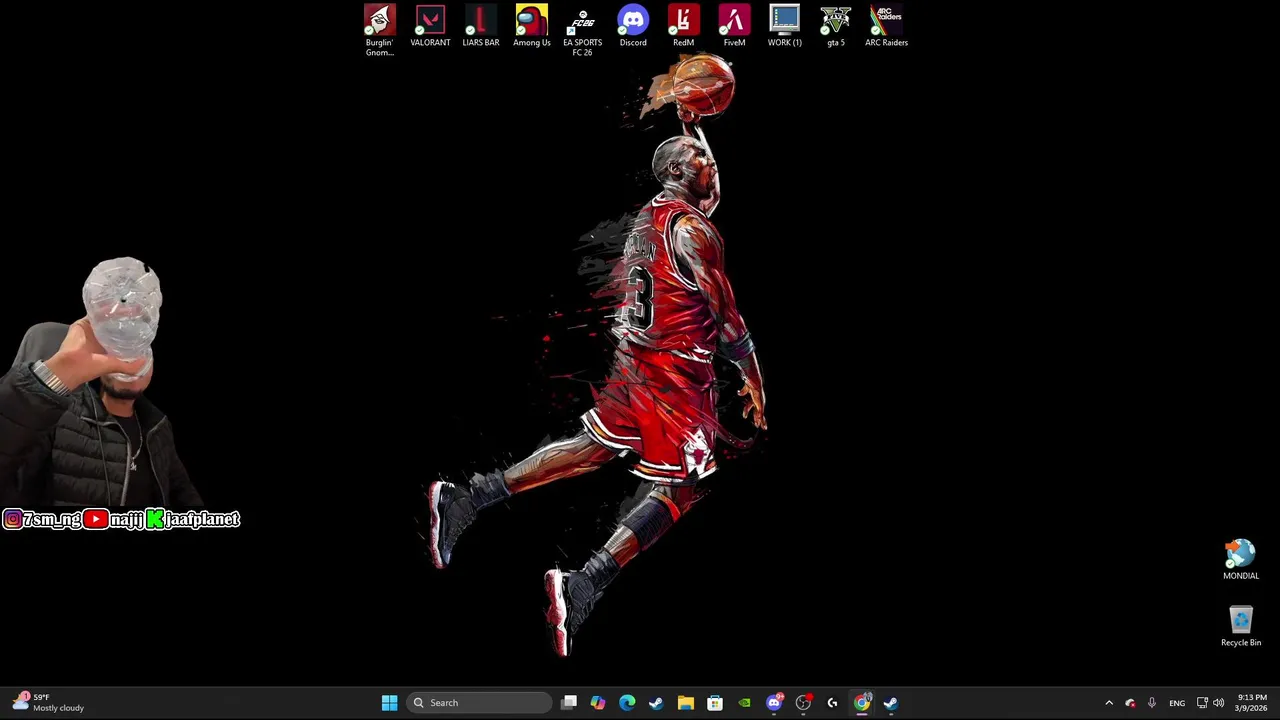Open the OneDrive tray icon with red error badge
Image resolution: width=1280 pixels, height=720 pixels.
coord(1130,703)
